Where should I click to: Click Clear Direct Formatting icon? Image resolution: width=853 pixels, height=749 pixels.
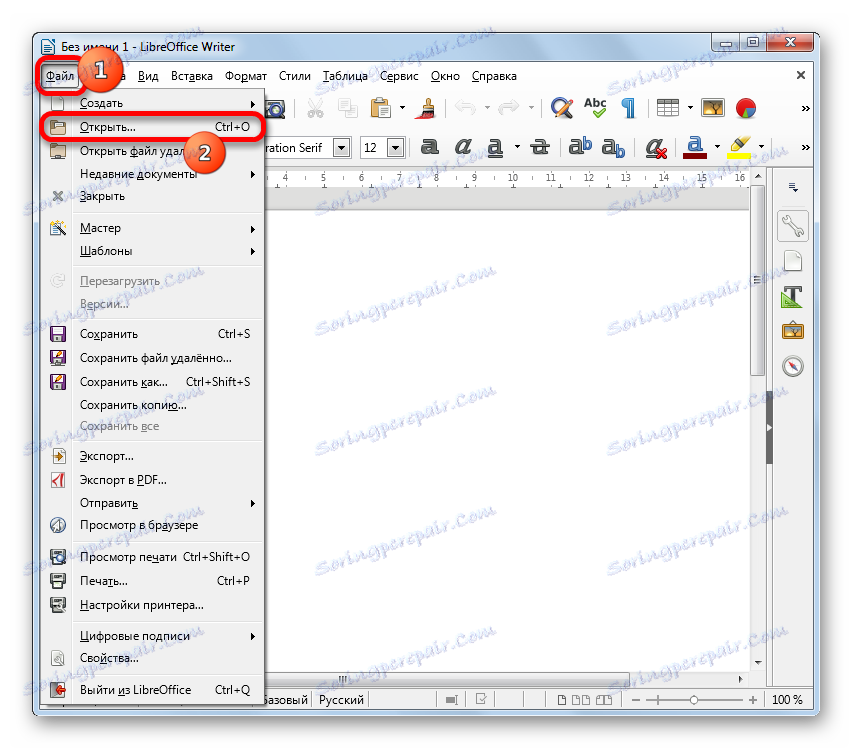656,148
